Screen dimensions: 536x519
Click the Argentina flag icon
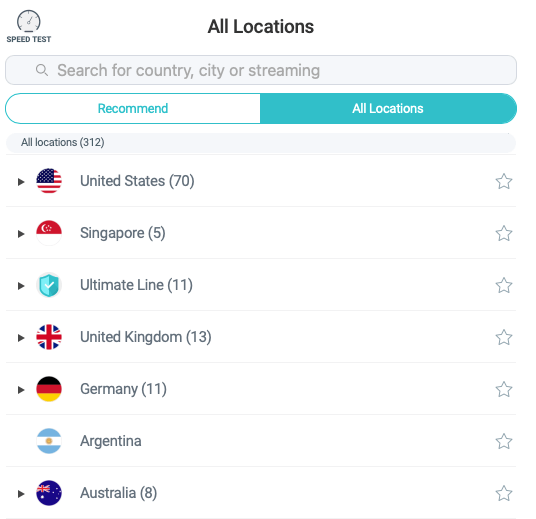(x=49, y=441)
